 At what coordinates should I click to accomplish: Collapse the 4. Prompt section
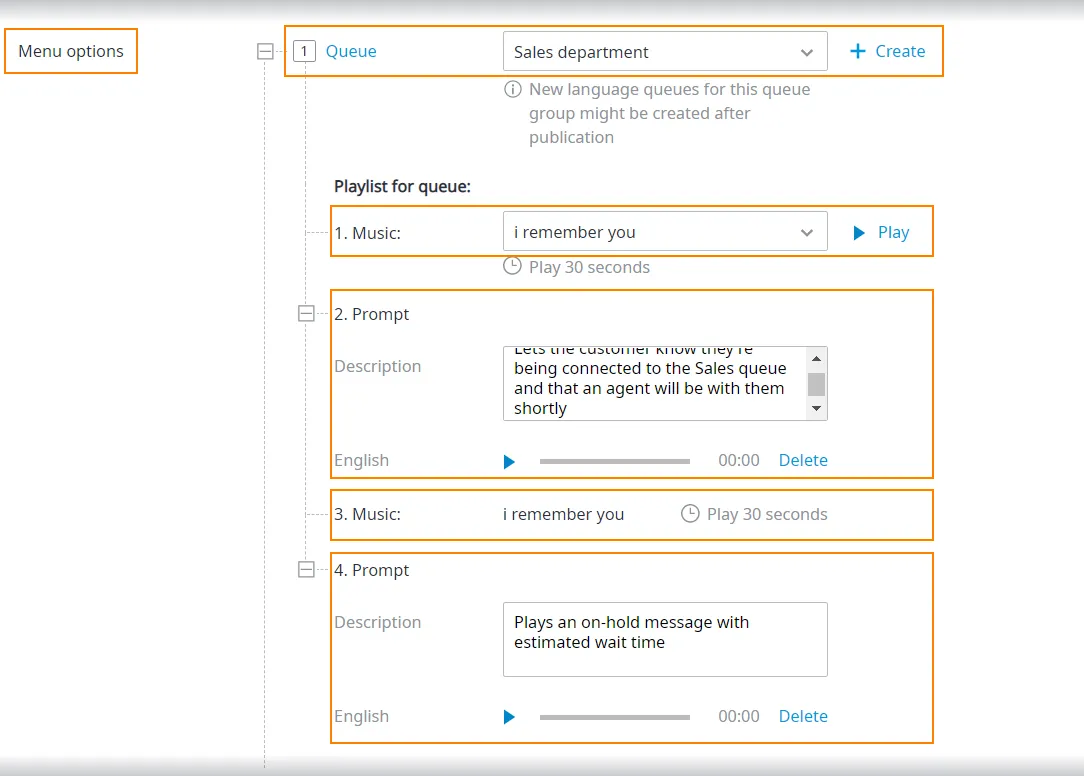coord(306,569)
